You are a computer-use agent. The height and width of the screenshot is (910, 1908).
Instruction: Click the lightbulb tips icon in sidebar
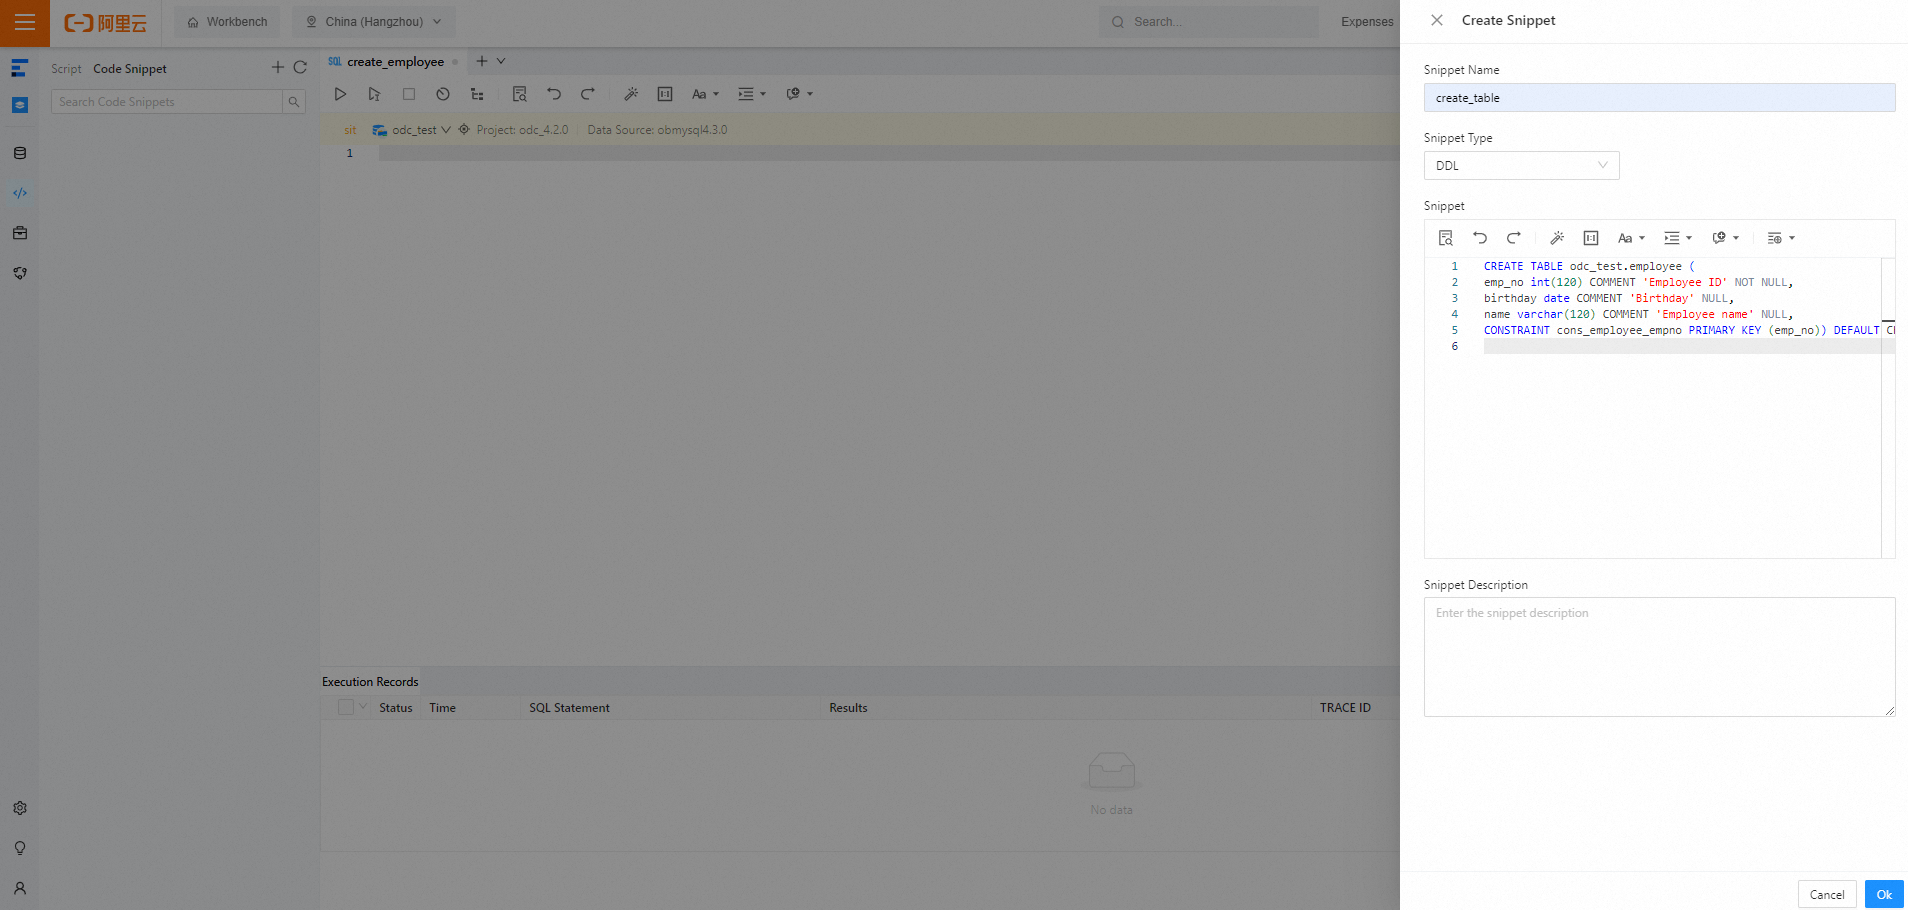[x=20, y=848]
